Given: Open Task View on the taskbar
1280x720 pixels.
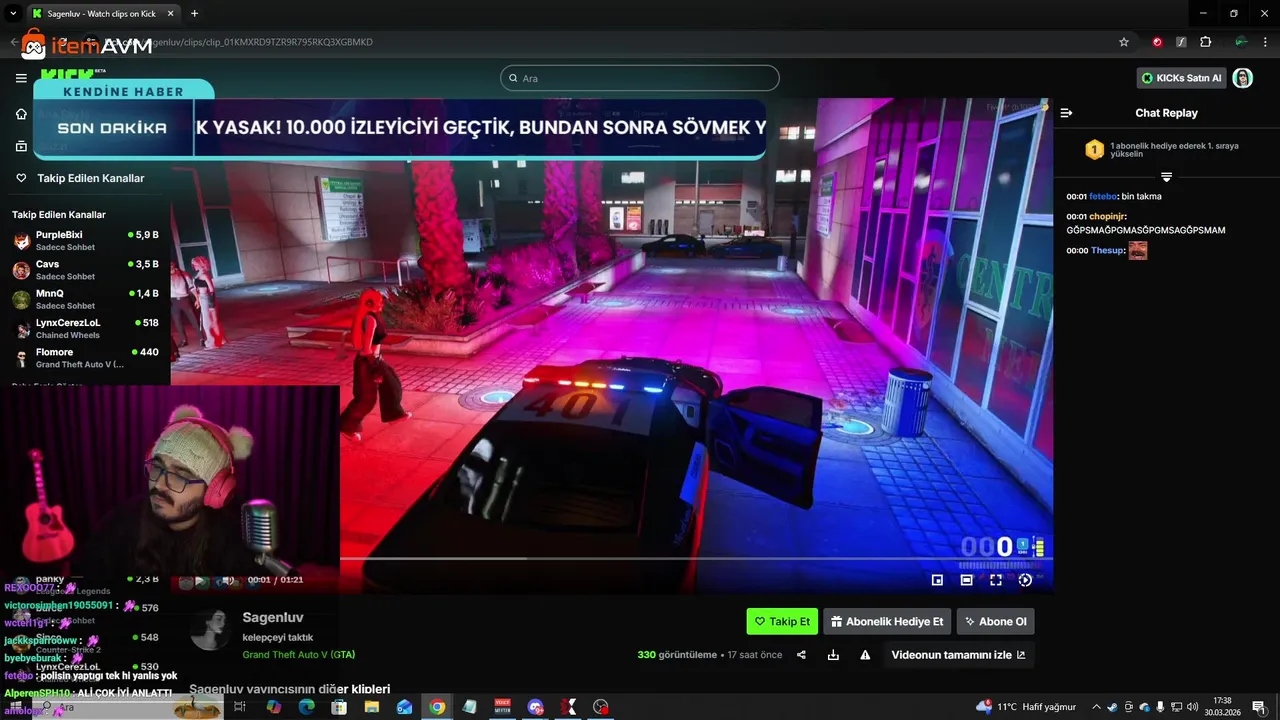Looking at the screenshot, I should pyautogui.click(x=240, y=707).
